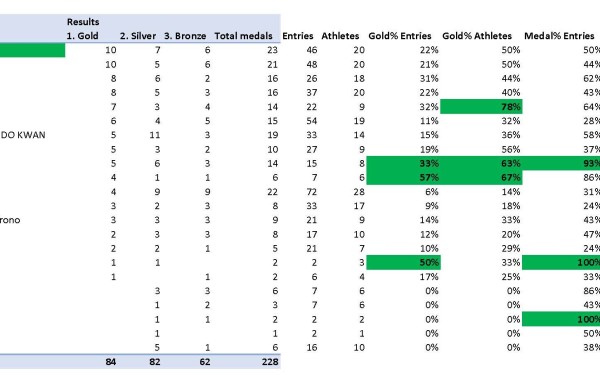Select the DO KWAN row label
The height and width of the screenshot is (375, 600).
point(23,135)
